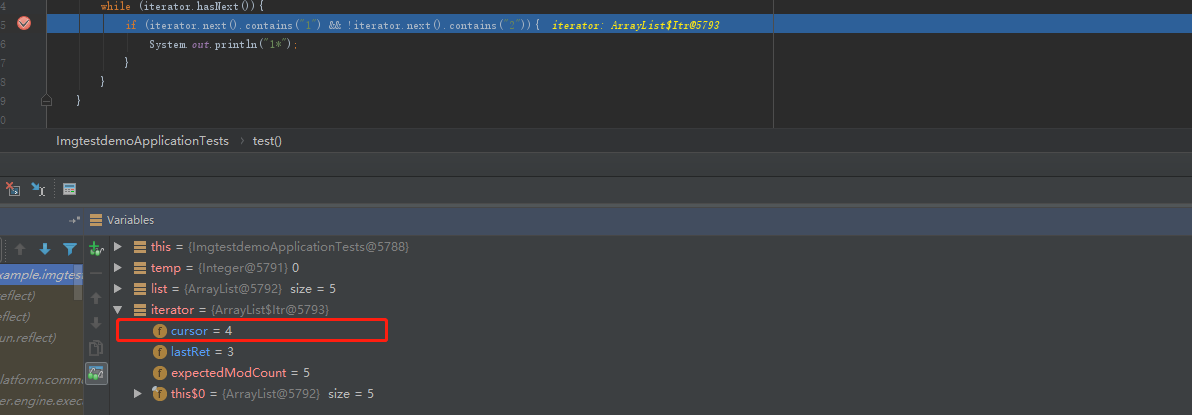Select previous frame with up arrow icon
Image resolution: width=1192 pixels, height=415 pixels.
click(x=18, y=249)
